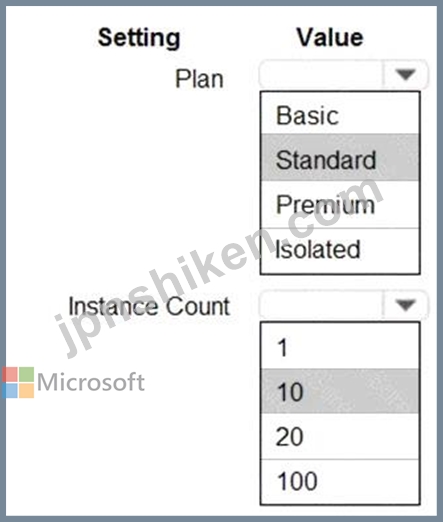Image resolution: width=443 pixels, height=522 pixels.
Task: Choose the Standard plan option
Action: 340,157
